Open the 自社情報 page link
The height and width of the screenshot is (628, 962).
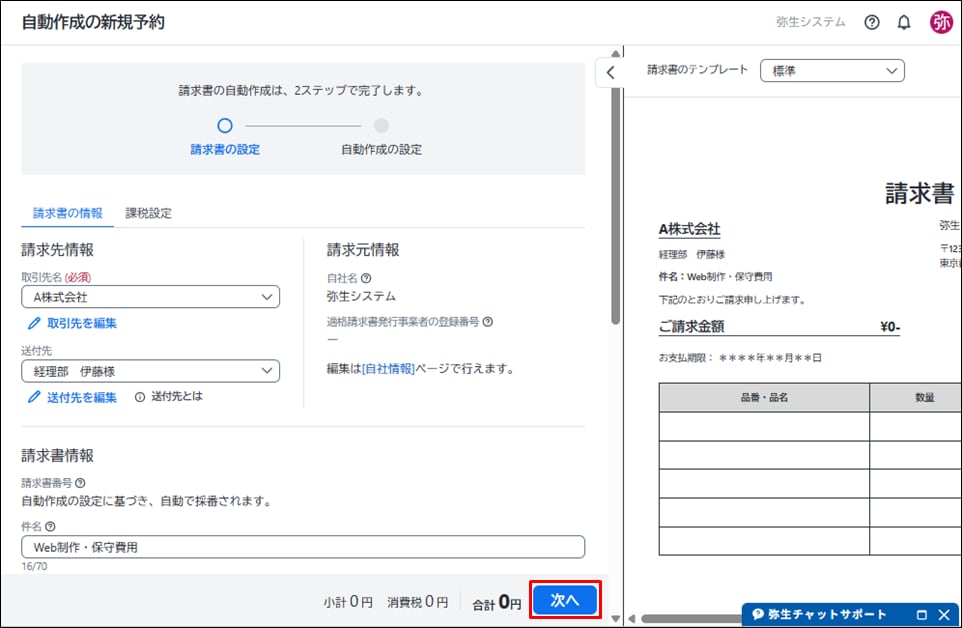point(387,369)
